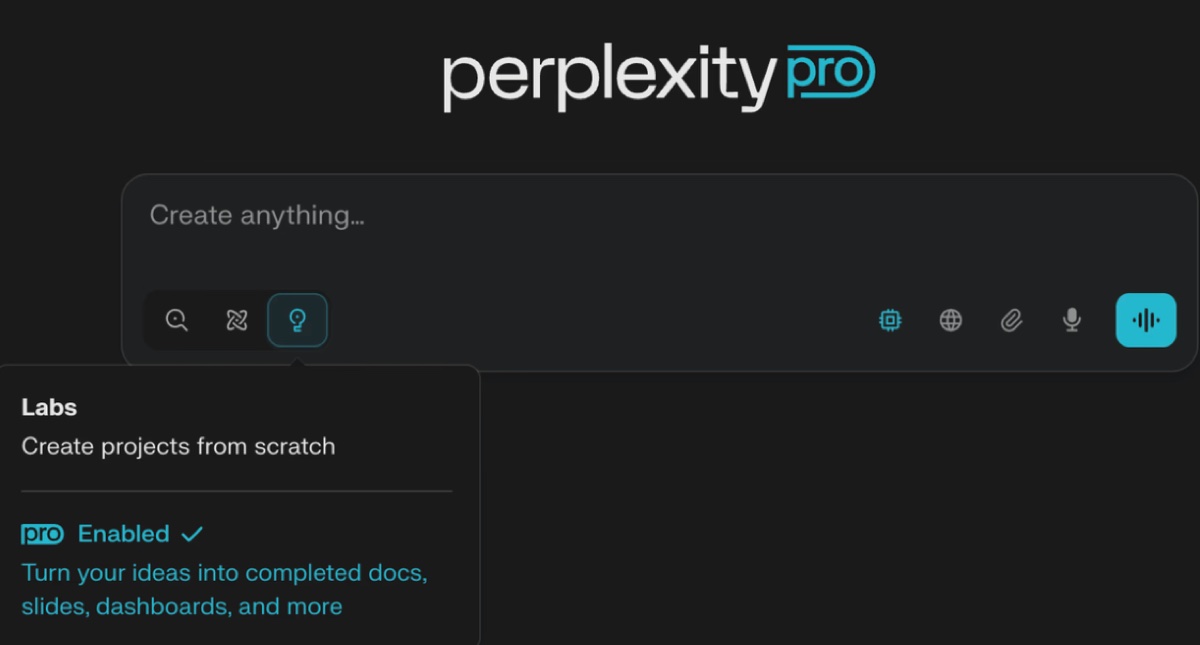Click the Perplexity pro logo

[660, 75]
